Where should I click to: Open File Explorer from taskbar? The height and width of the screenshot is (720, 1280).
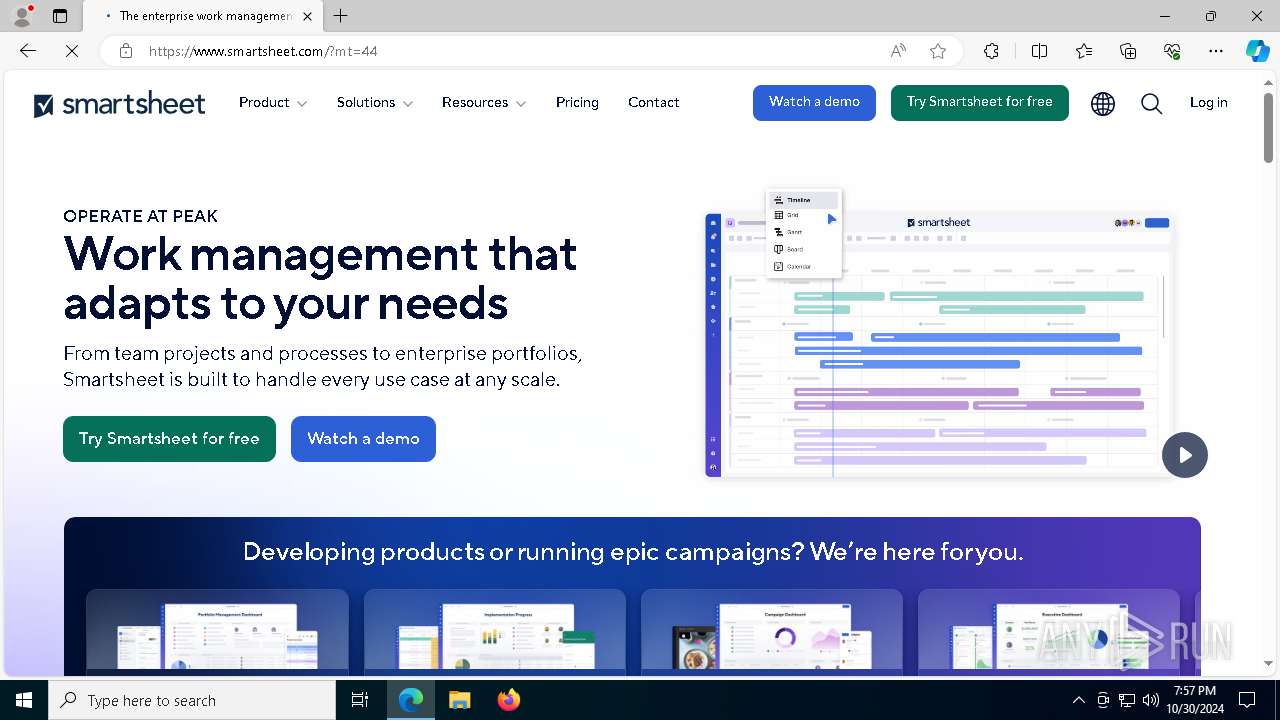coord(459,700)
